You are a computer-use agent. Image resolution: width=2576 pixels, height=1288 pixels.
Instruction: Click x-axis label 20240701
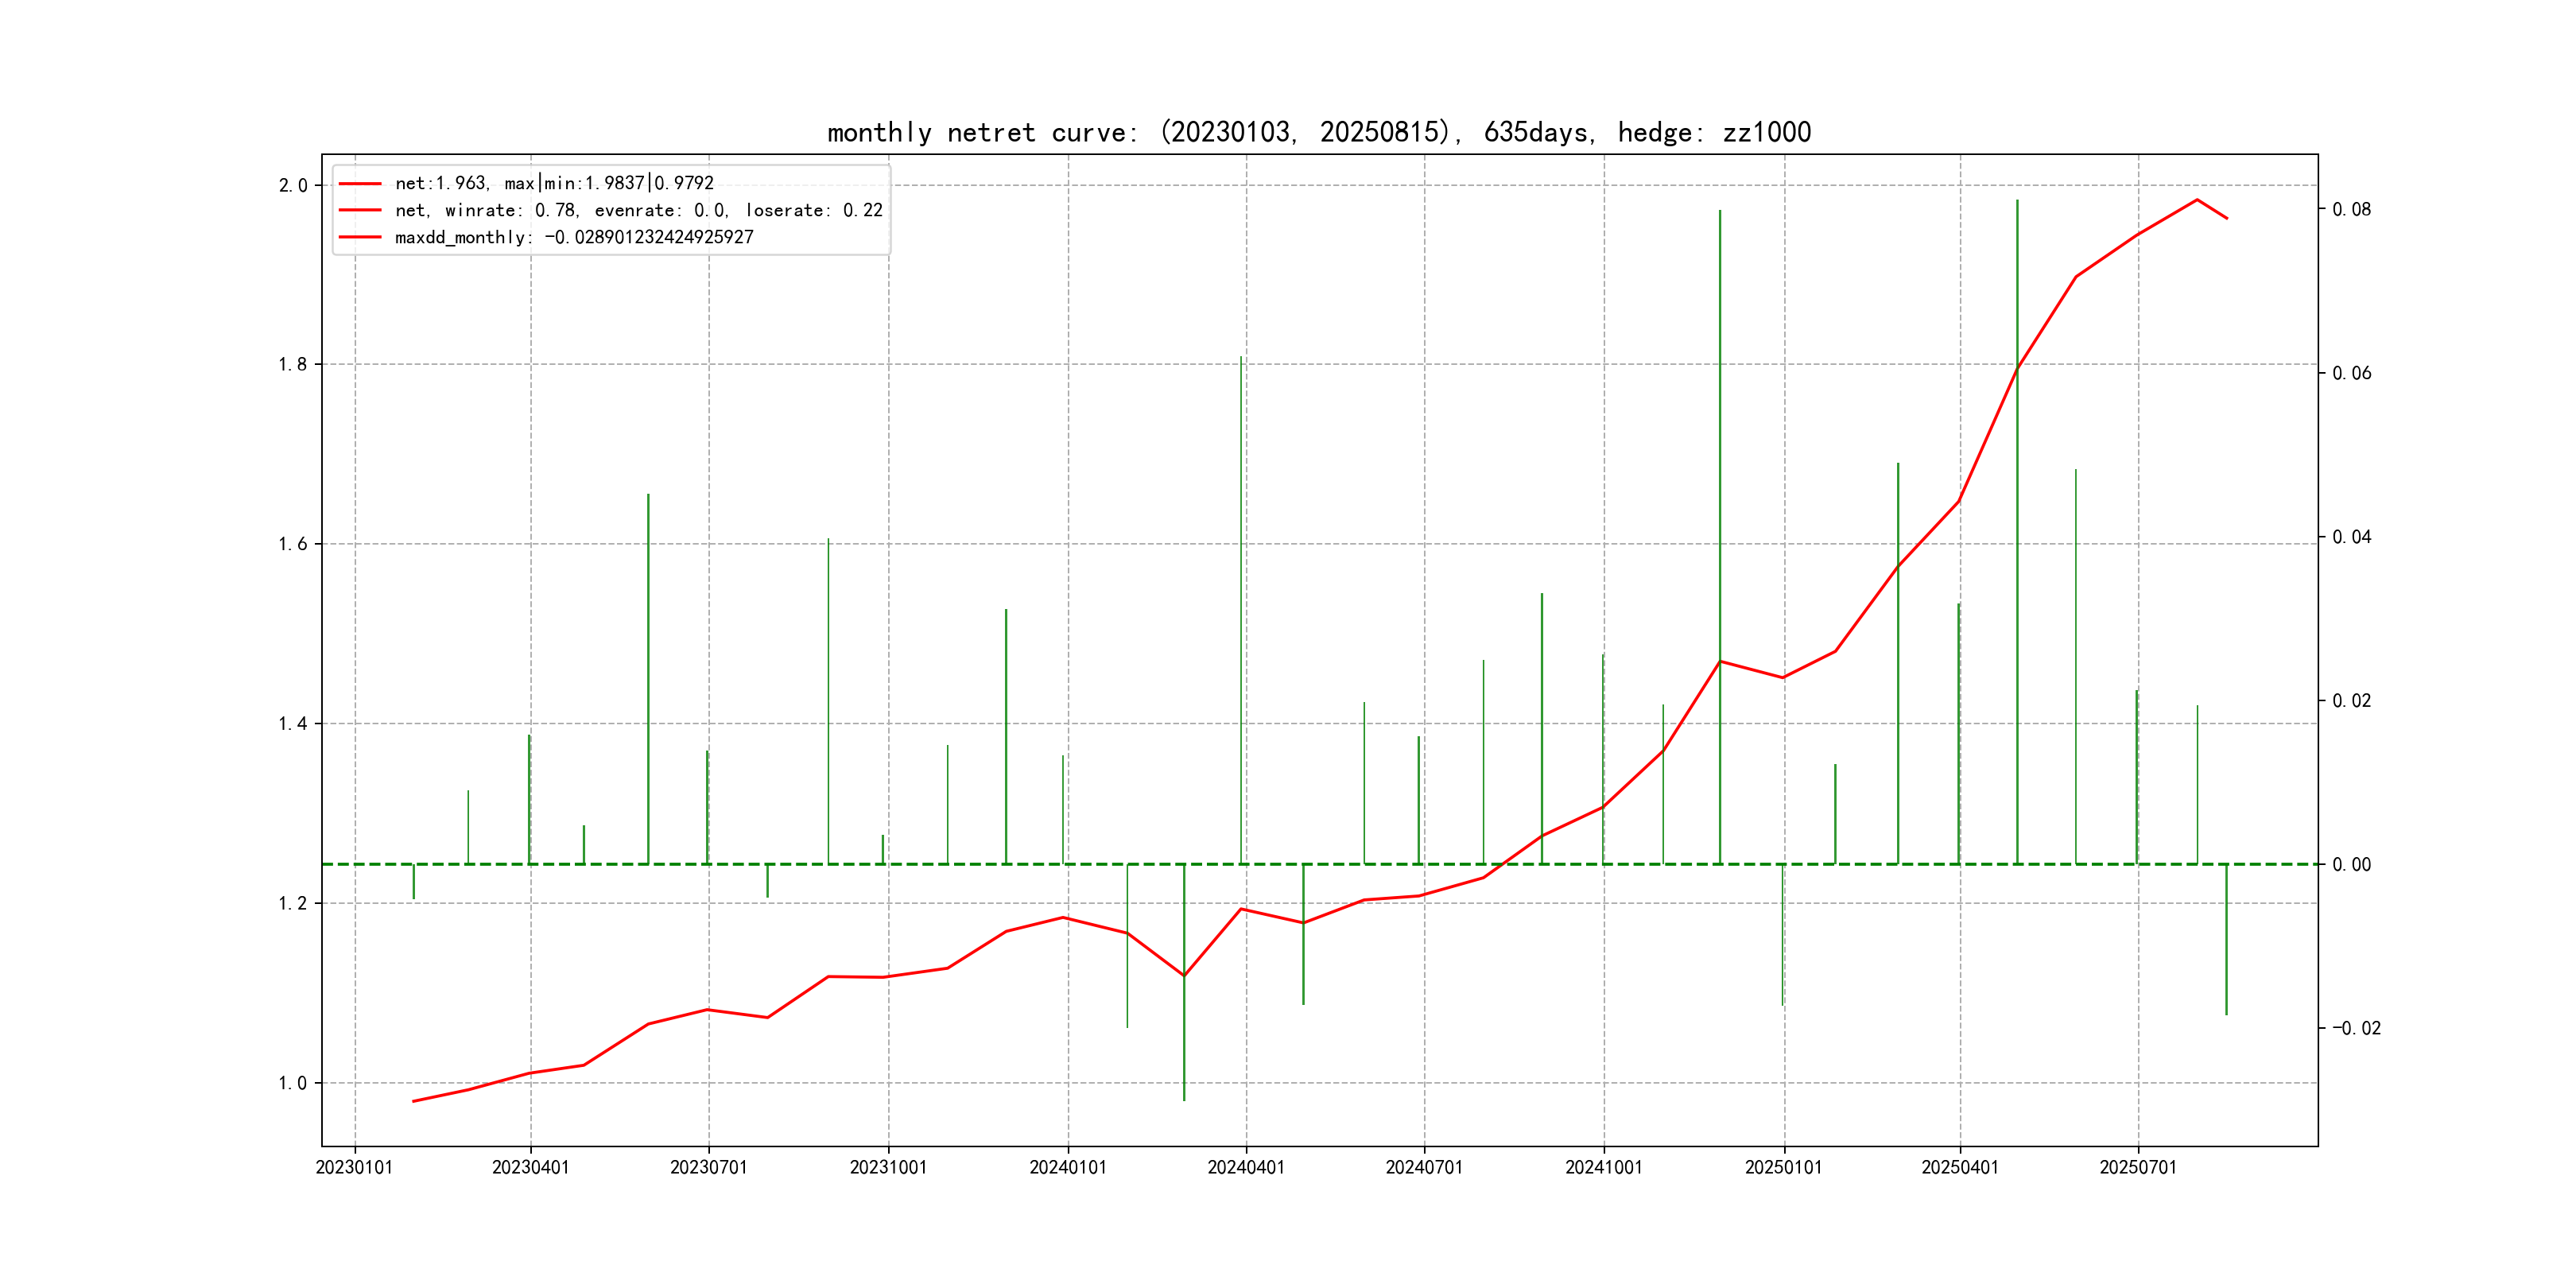pyautogui.click(x=1424, y=1167)
